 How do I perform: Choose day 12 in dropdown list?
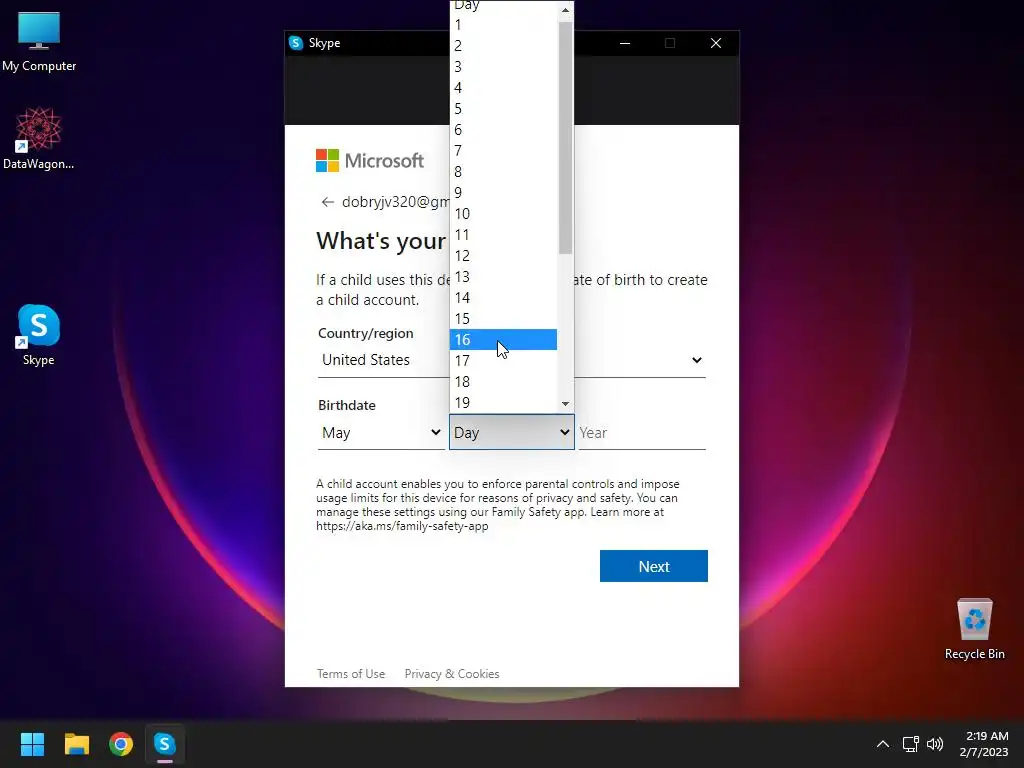pos(503,255)
